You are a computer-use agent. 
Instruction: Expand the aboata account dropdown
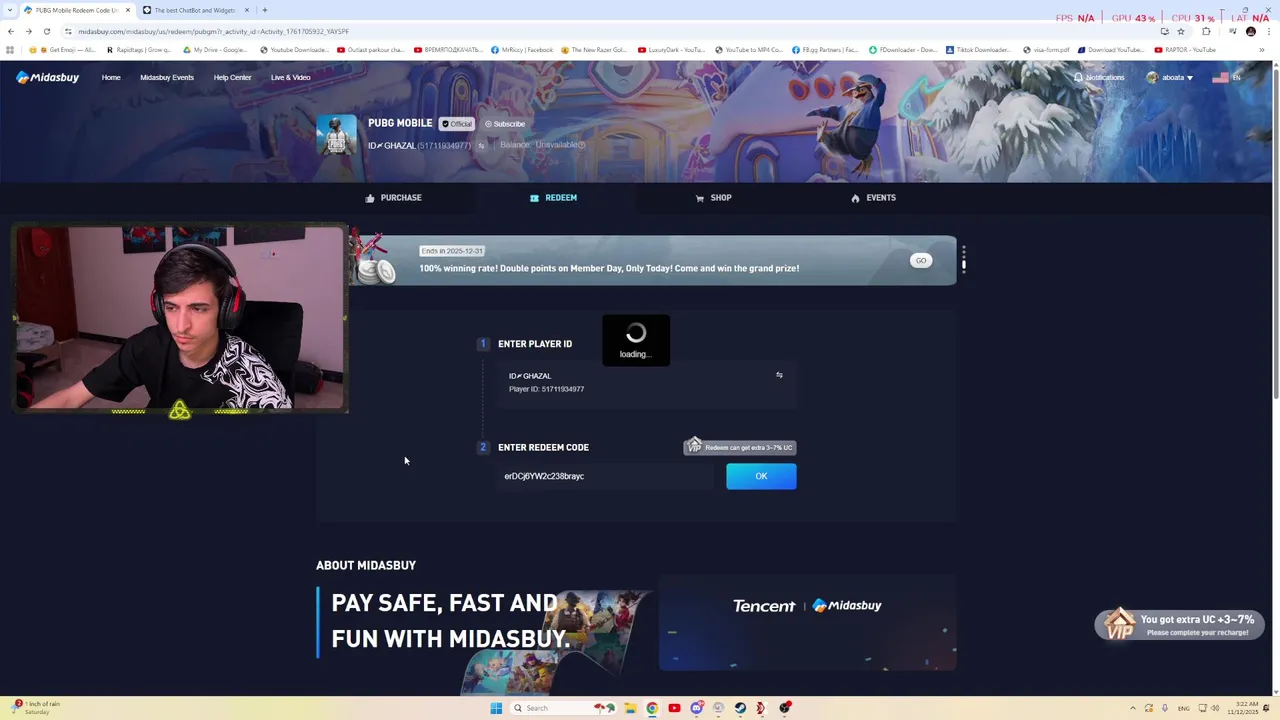[x=1170, y=77]
